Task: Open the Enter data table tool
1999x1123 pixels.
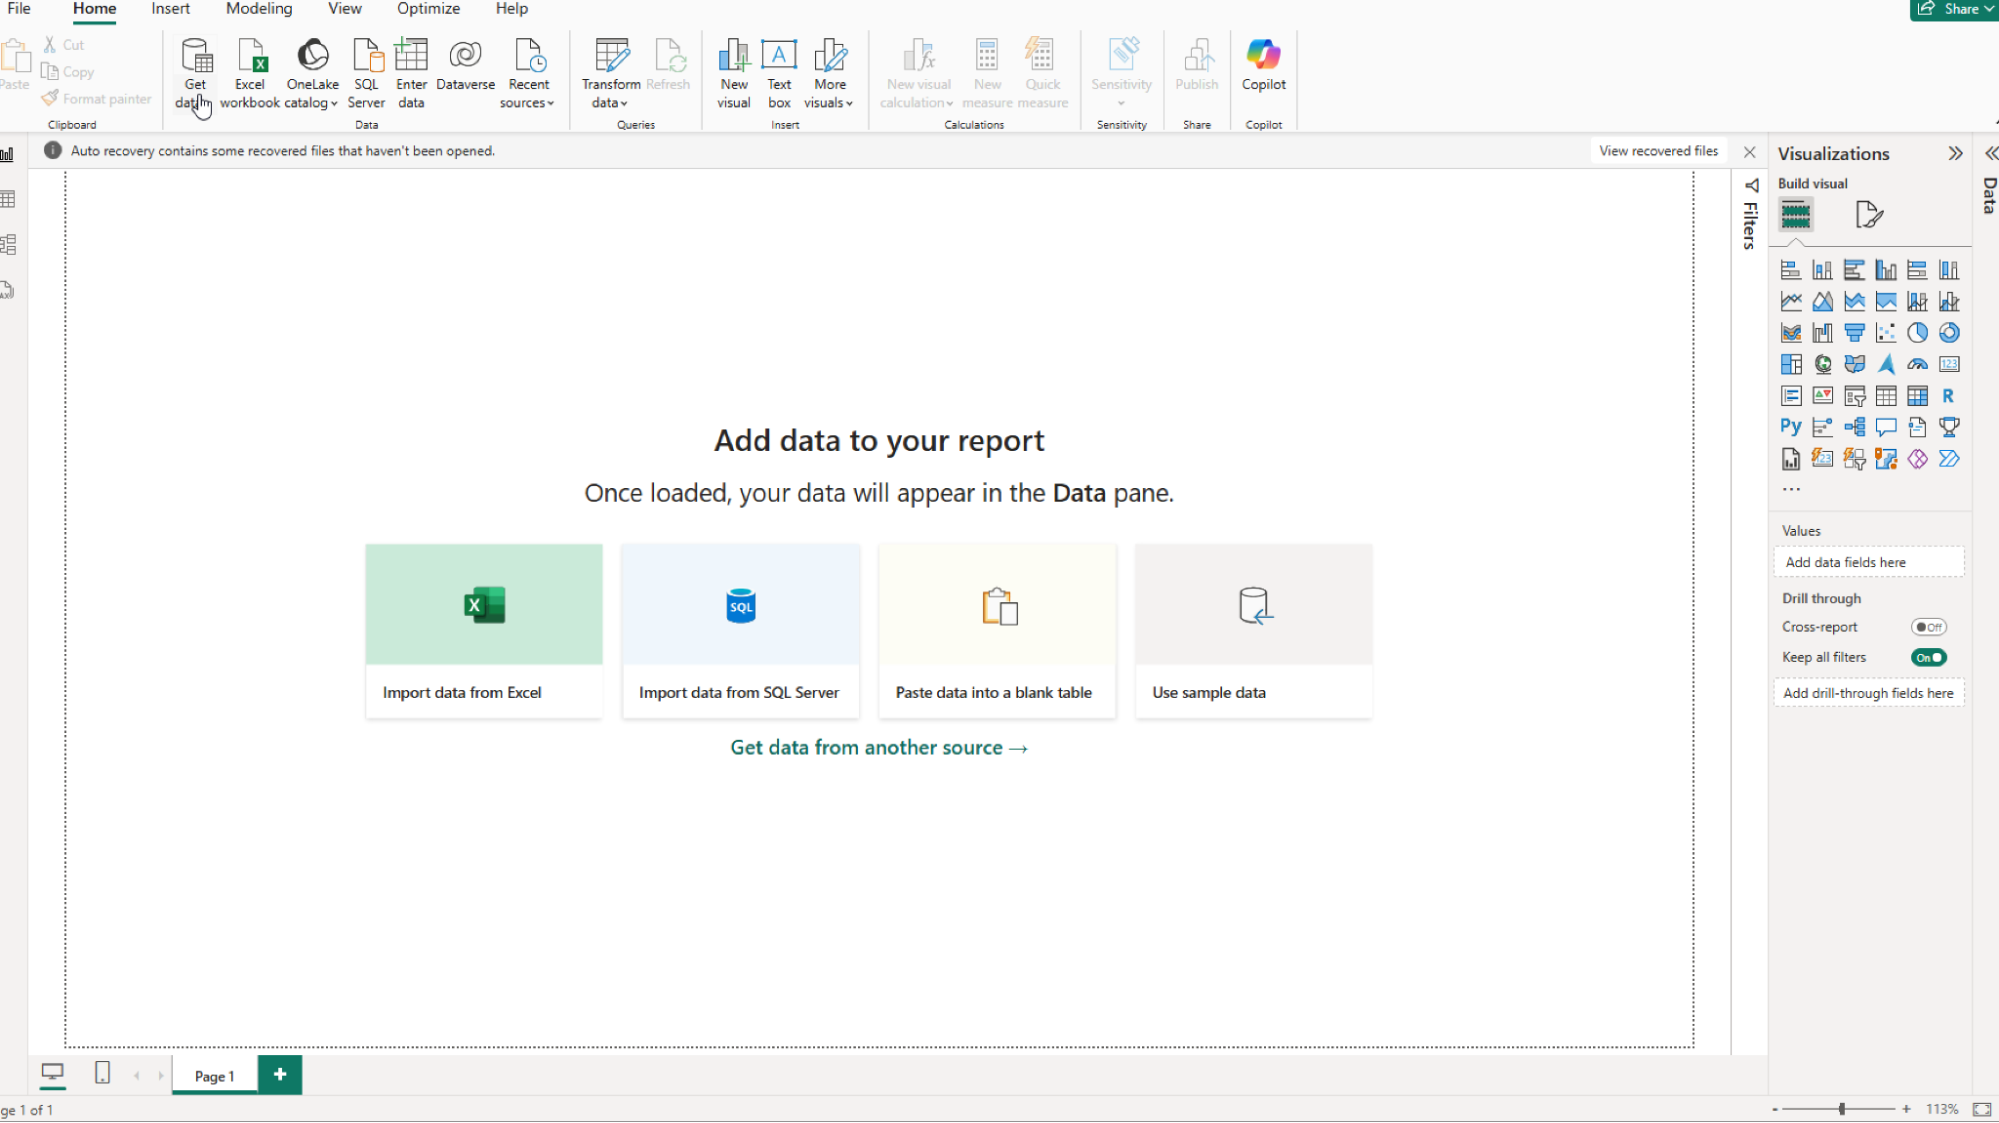Action: click(411, 73)
